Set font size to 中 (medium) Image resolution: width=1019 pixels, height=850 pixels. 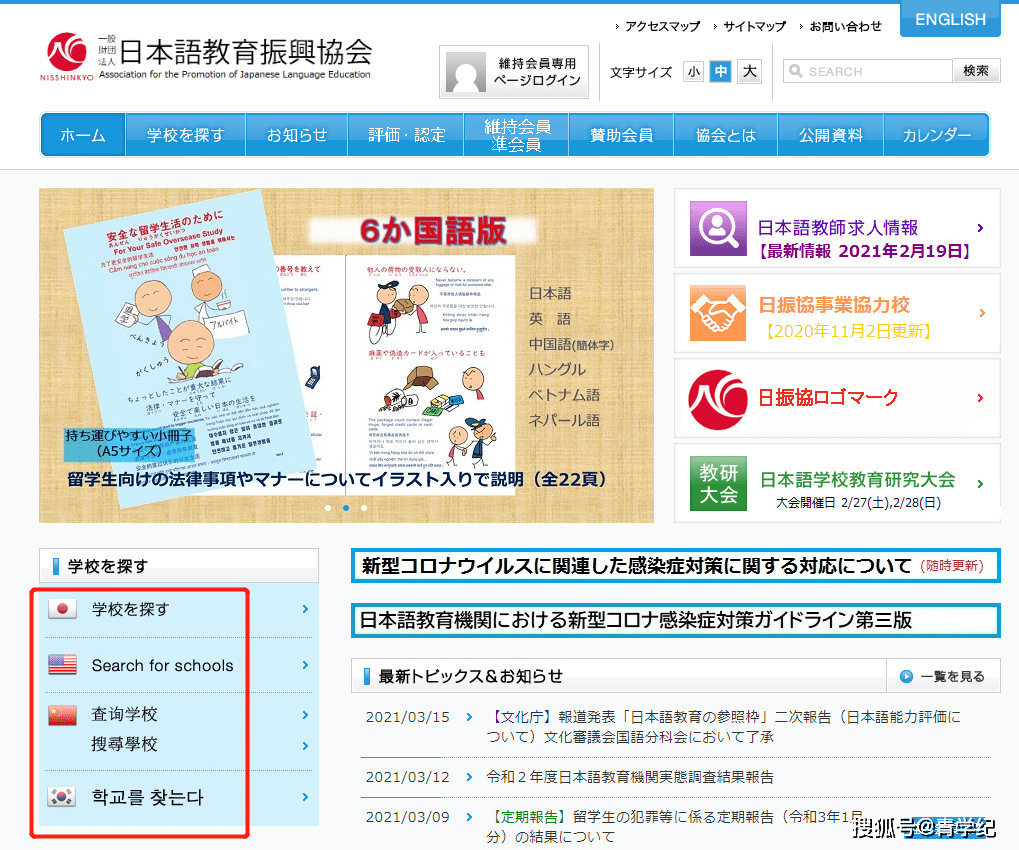pos(721,72)
